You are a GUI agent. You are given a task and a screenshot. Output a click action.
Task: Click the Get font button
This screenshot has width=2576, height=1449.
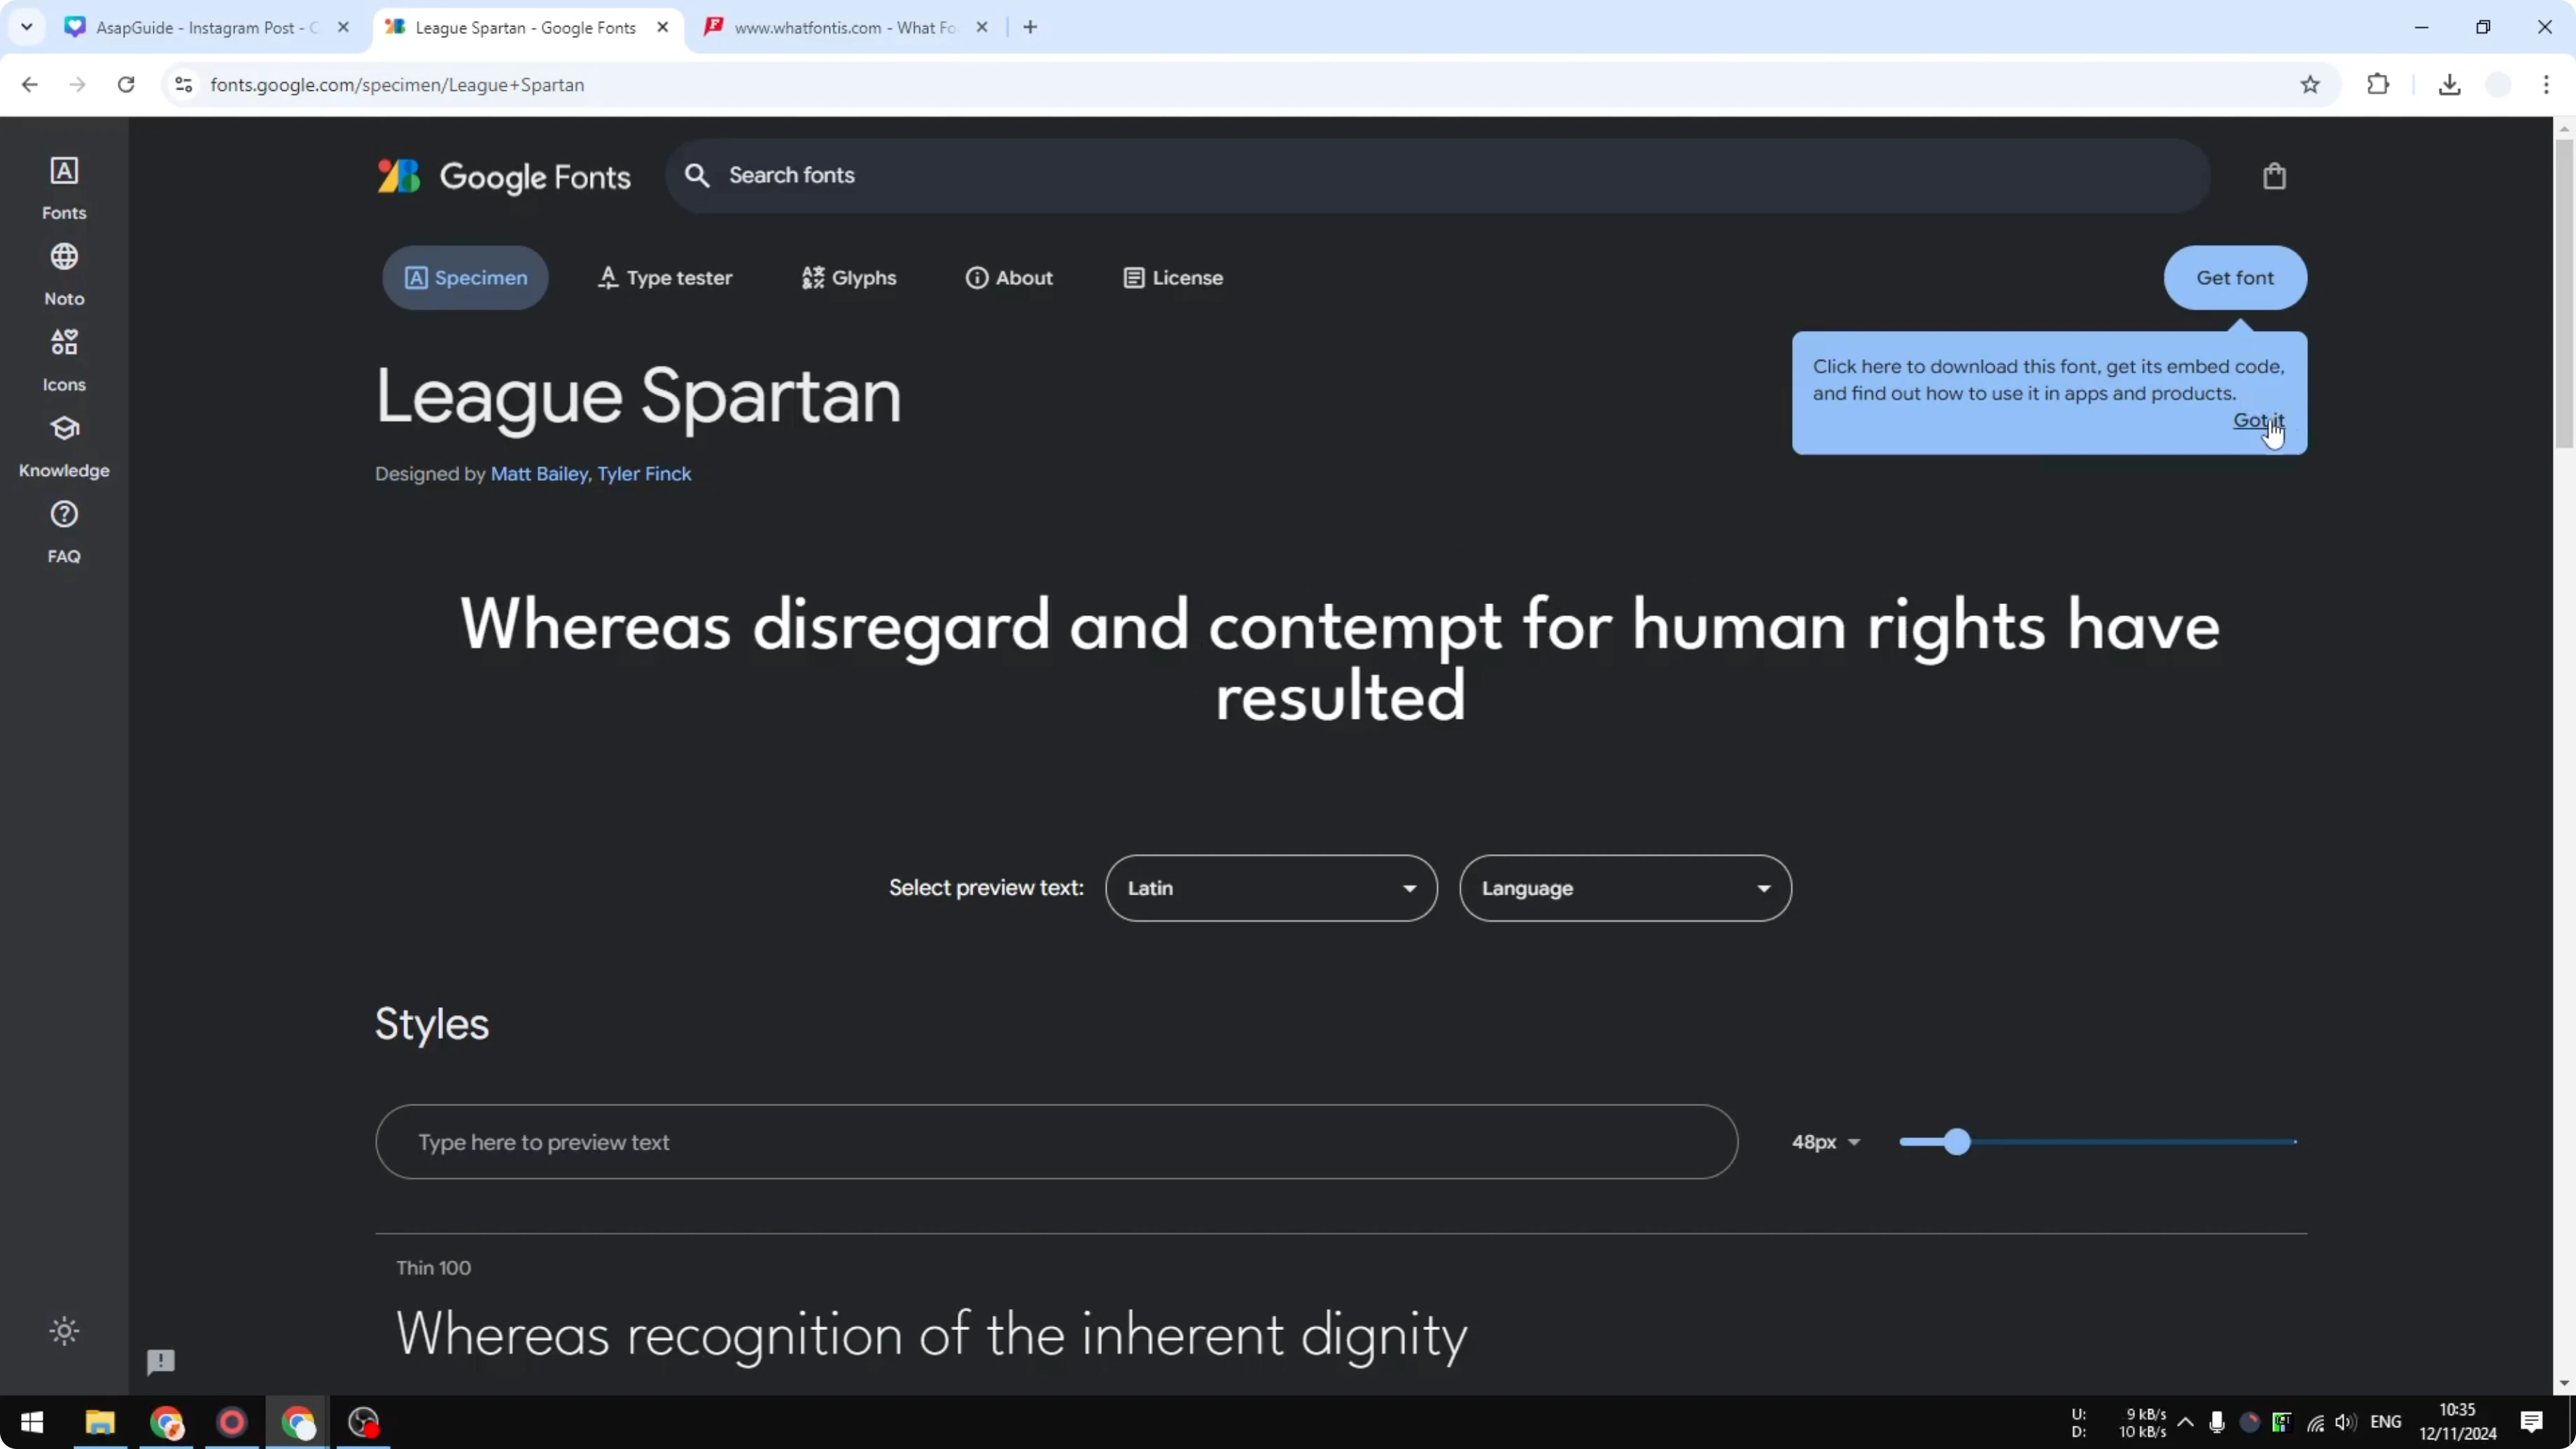[2235, 277]
